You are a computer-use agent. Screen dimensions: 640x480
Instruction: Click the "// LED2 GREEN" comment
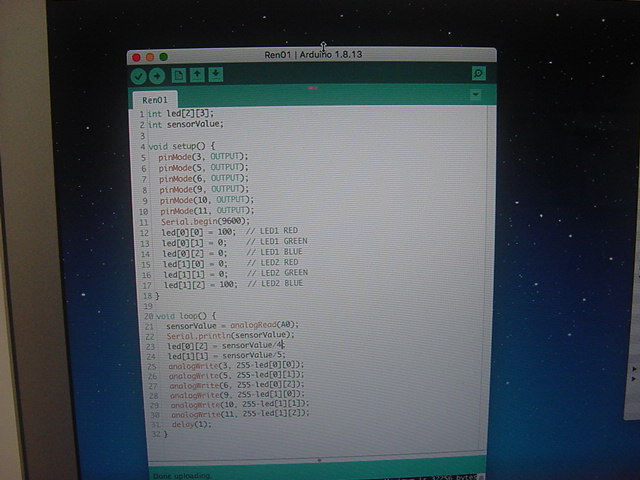tap(278, 273)
